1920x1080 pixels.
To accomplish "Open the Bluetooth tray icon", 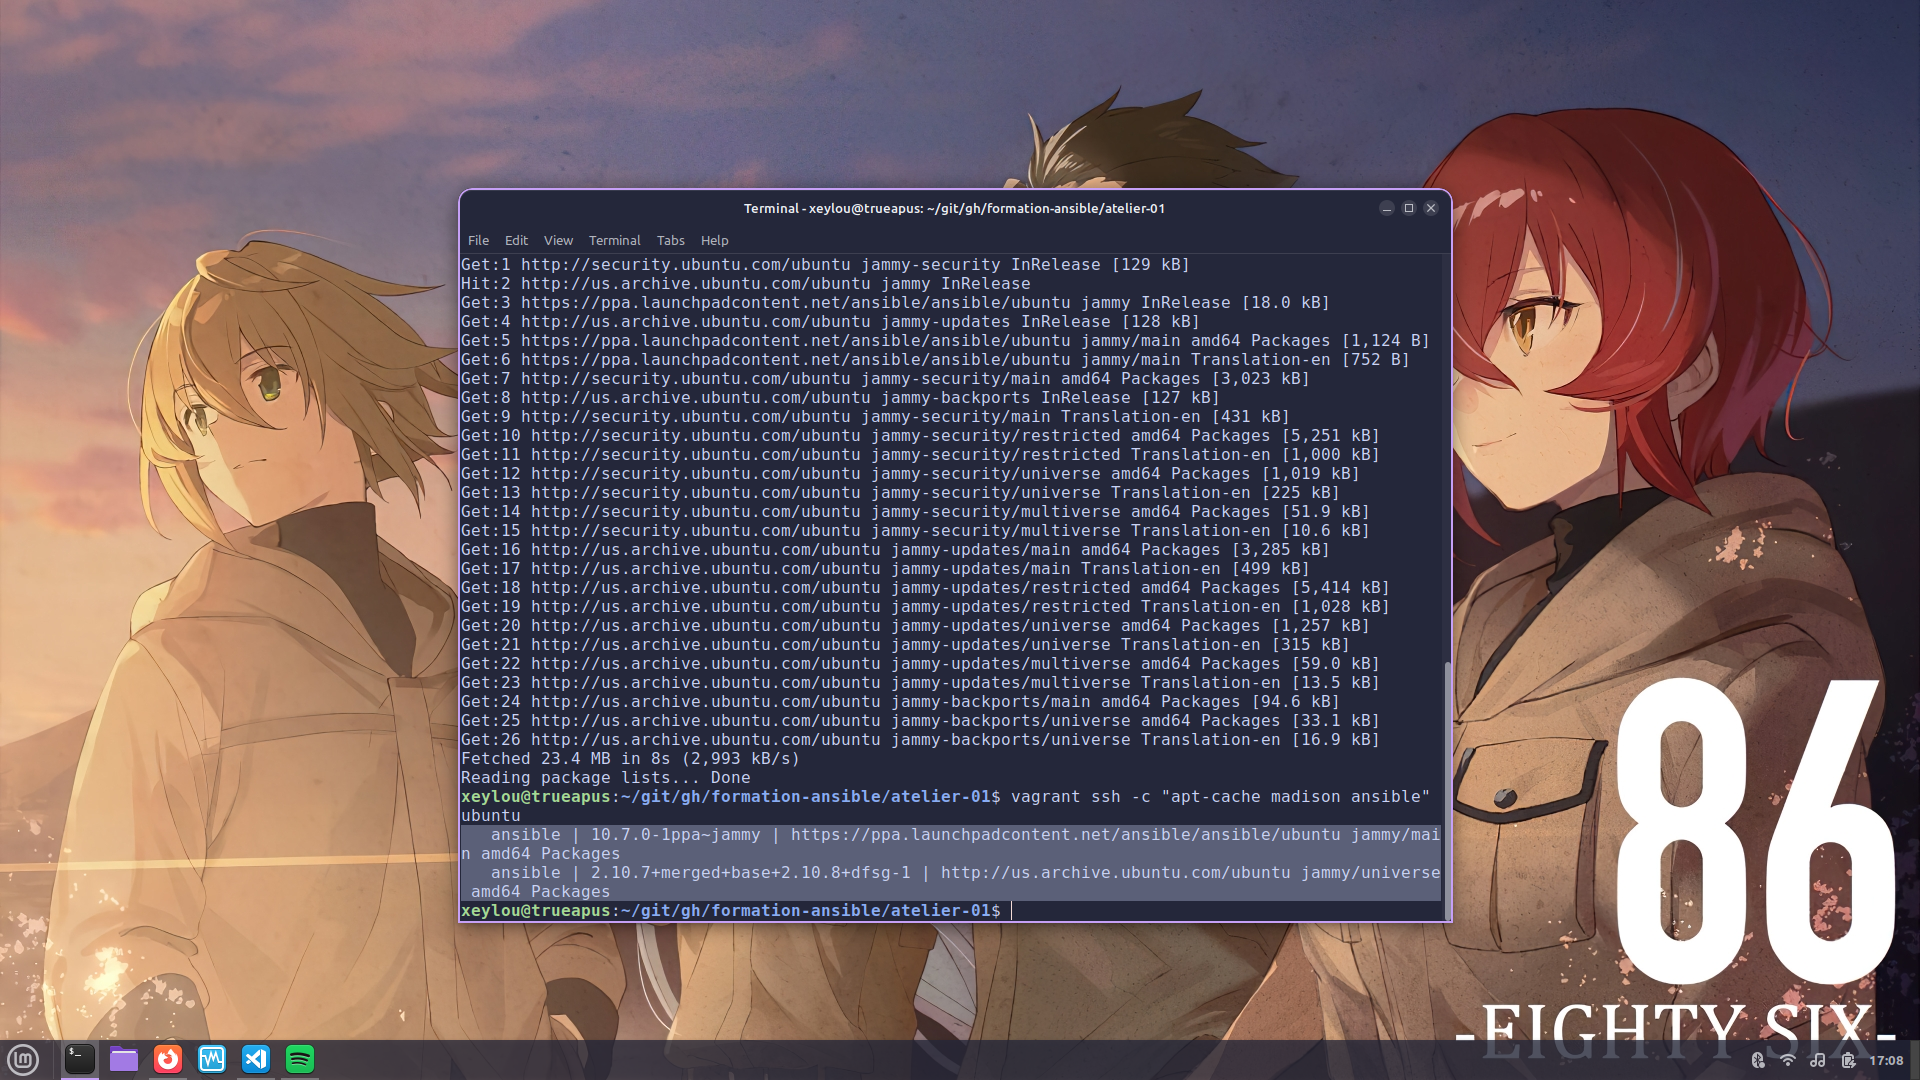I will click(x=1758, y=1060).
